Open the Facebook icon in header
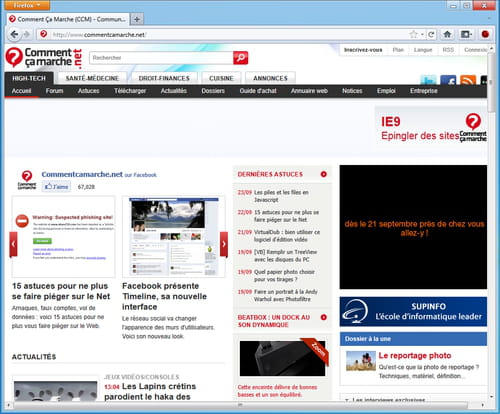500x414 pixels. tap(448, 80)
